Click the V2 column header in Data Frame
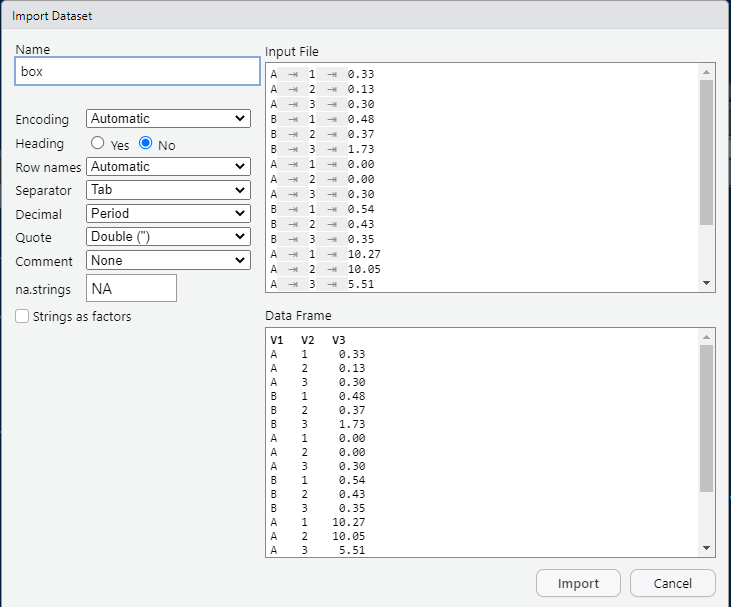 (x=308, y=340)
